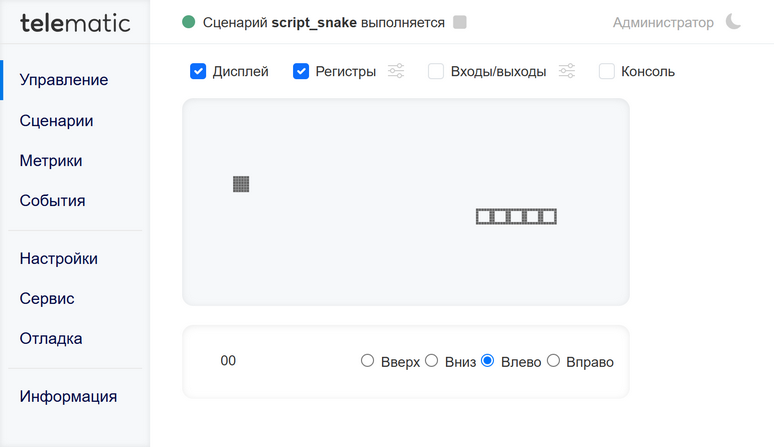Stop the running script_snake scenario
Image resolution: width=774 pixels, height=447 pixels.
[x=460, y=22]
